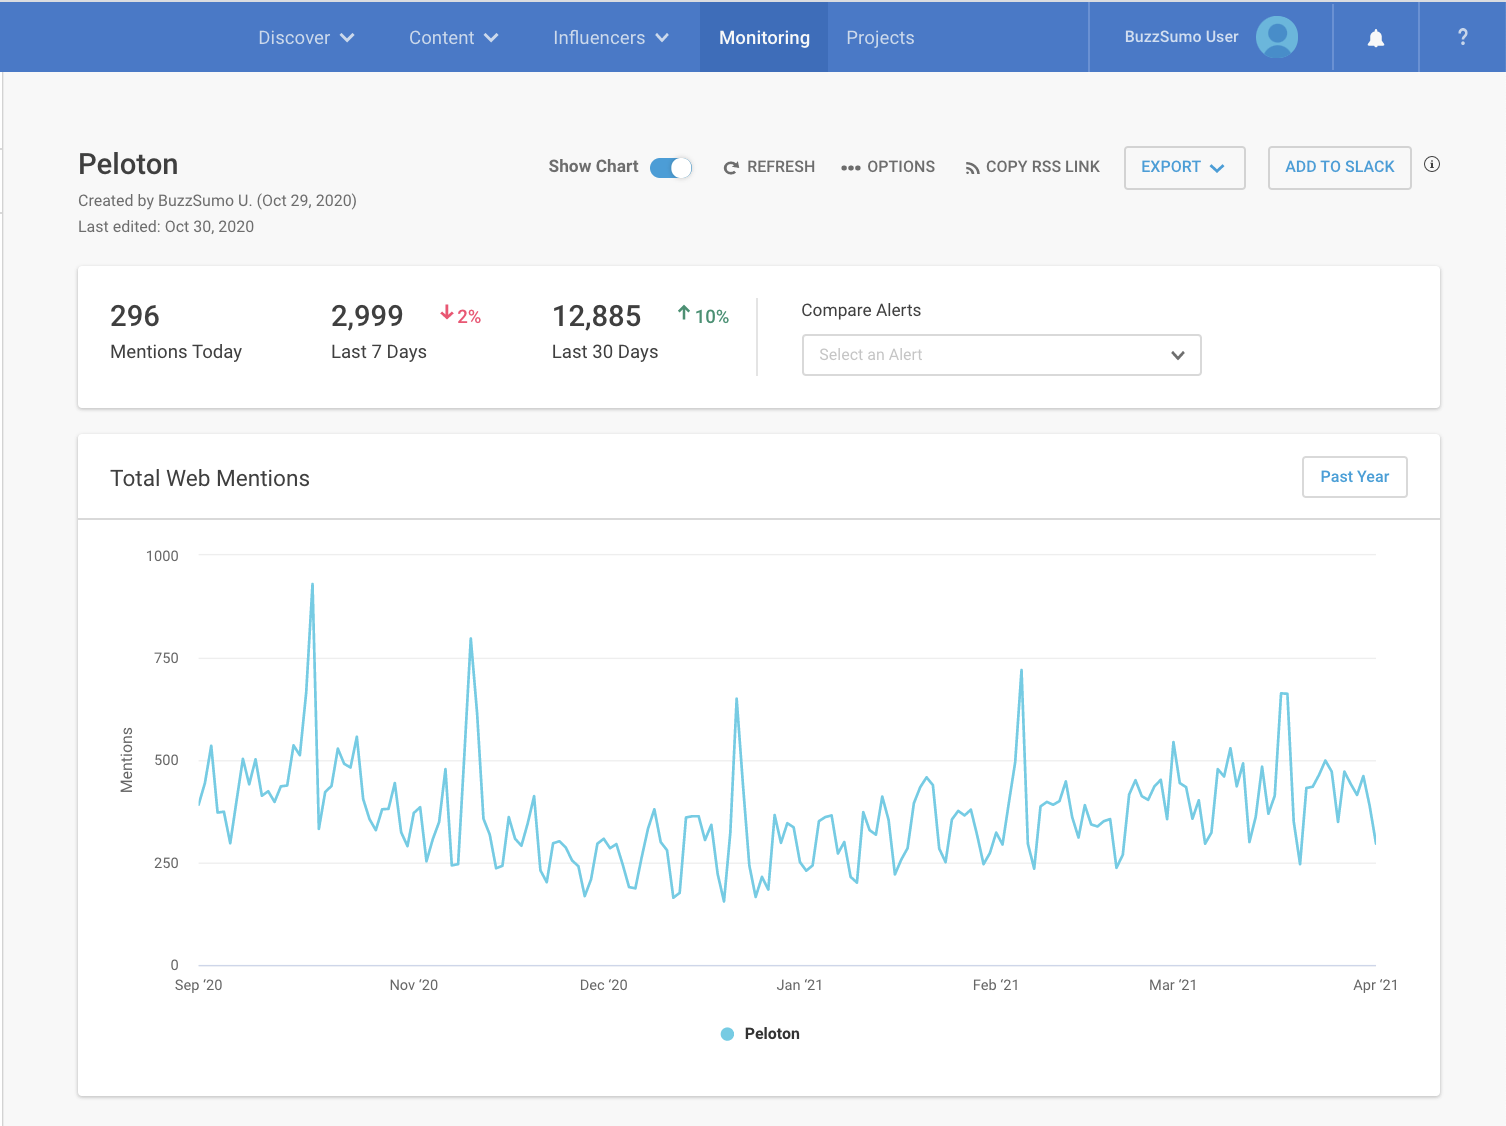Open the Export dropdown button

coord(1184,167)
